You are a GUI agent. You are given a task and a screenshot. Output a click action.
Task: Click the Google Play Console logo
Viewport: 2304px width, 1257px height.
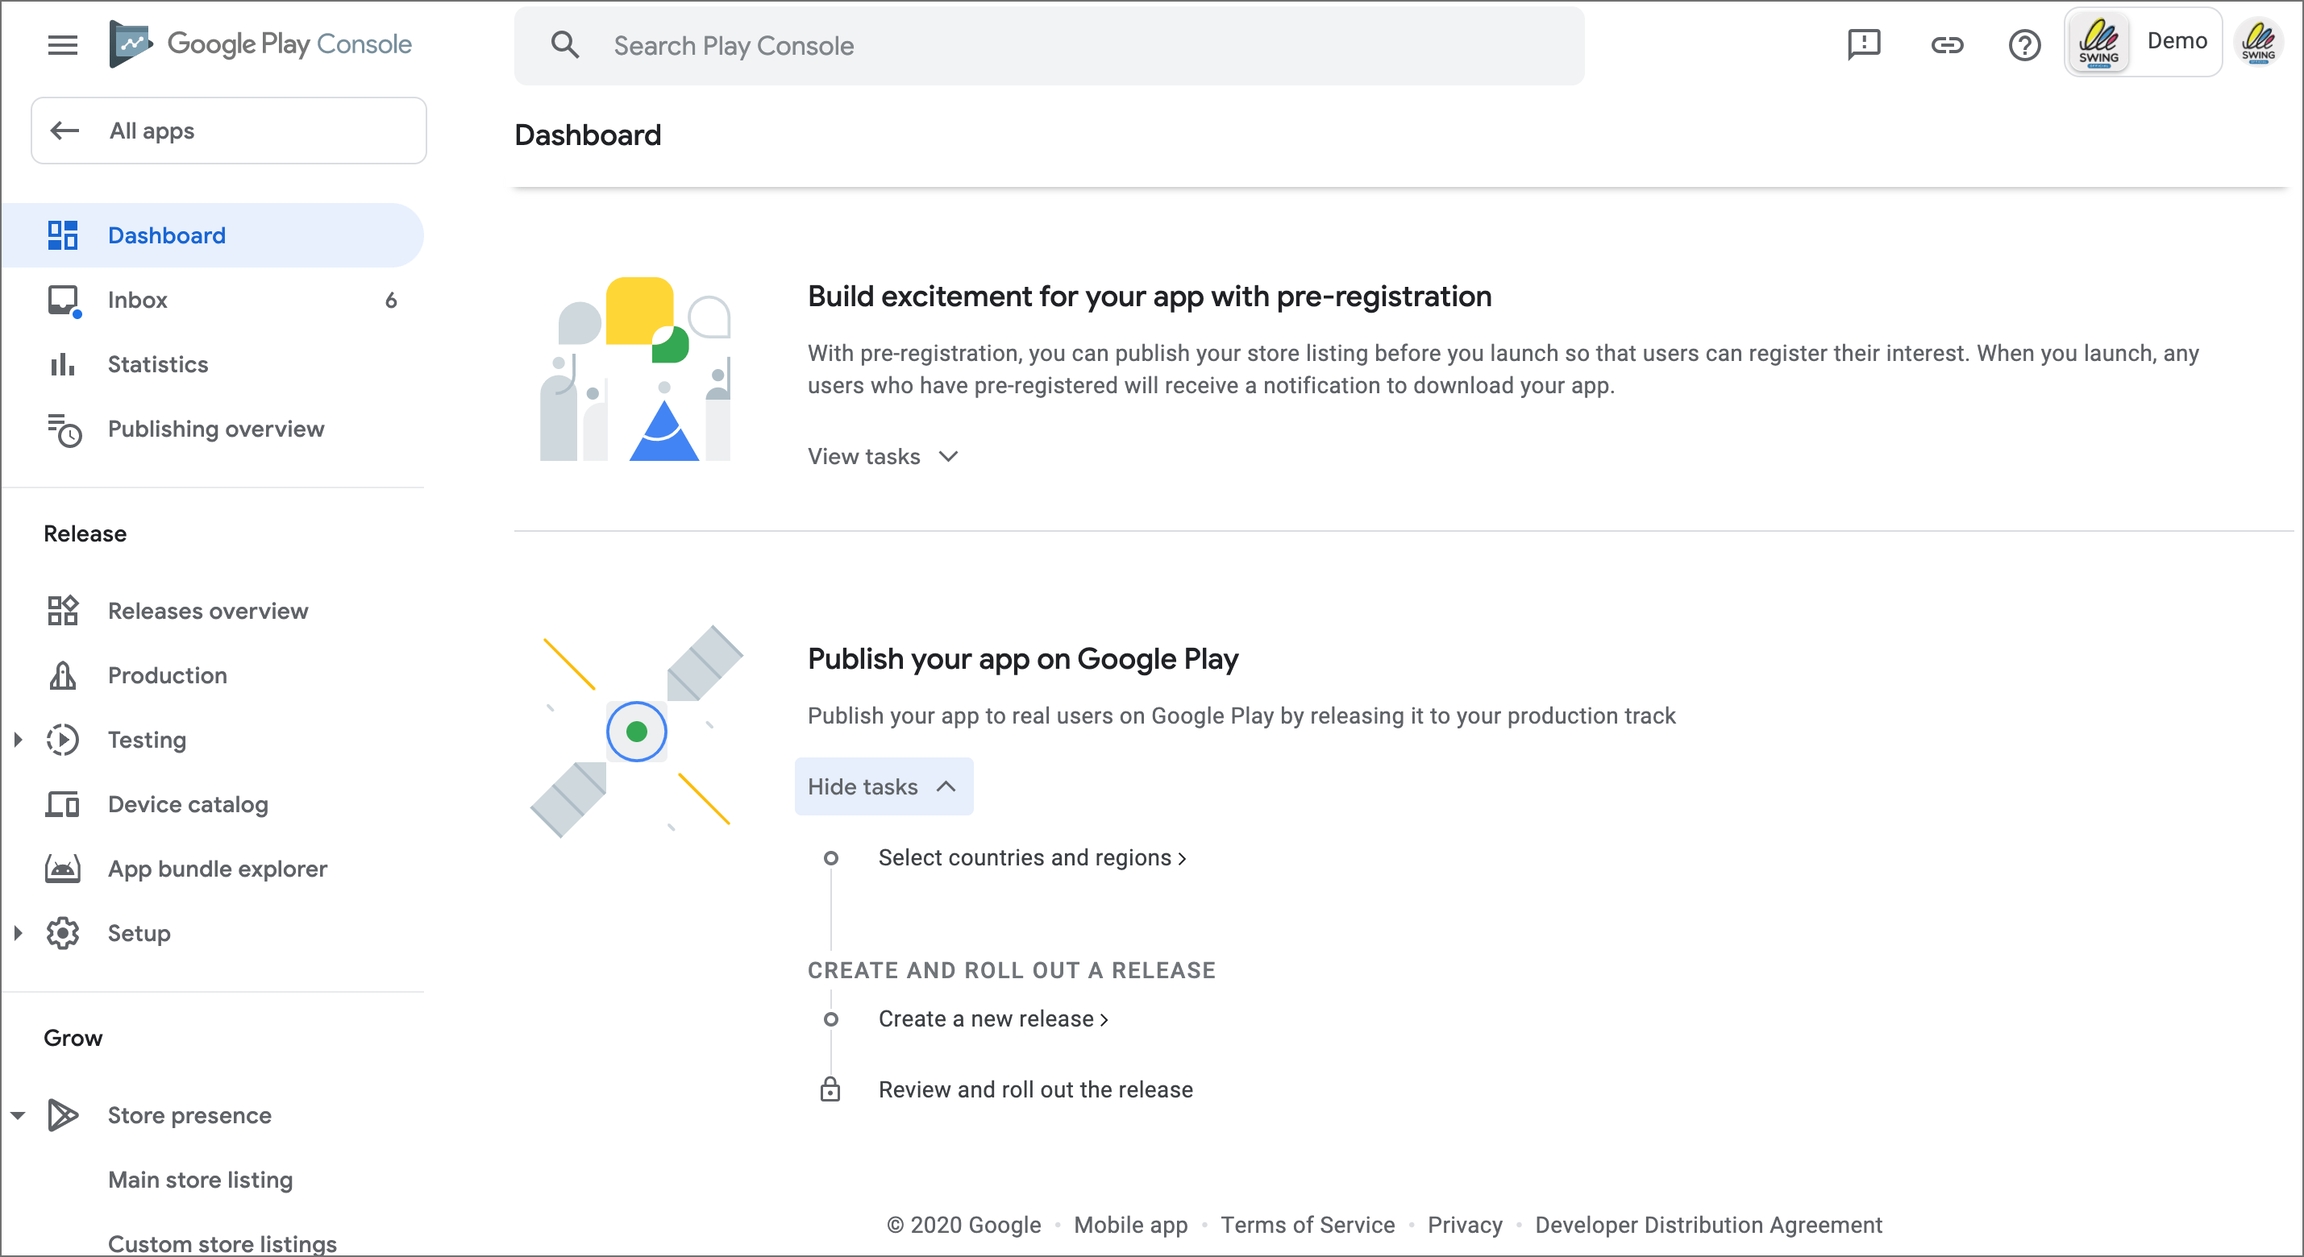tap(260, 44)
